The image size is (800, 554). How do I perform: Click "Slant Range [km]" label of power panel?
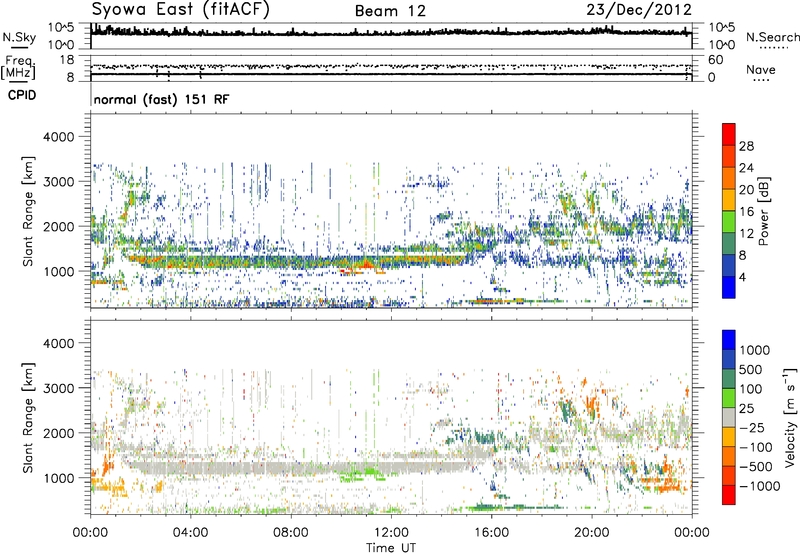(28, 211)
